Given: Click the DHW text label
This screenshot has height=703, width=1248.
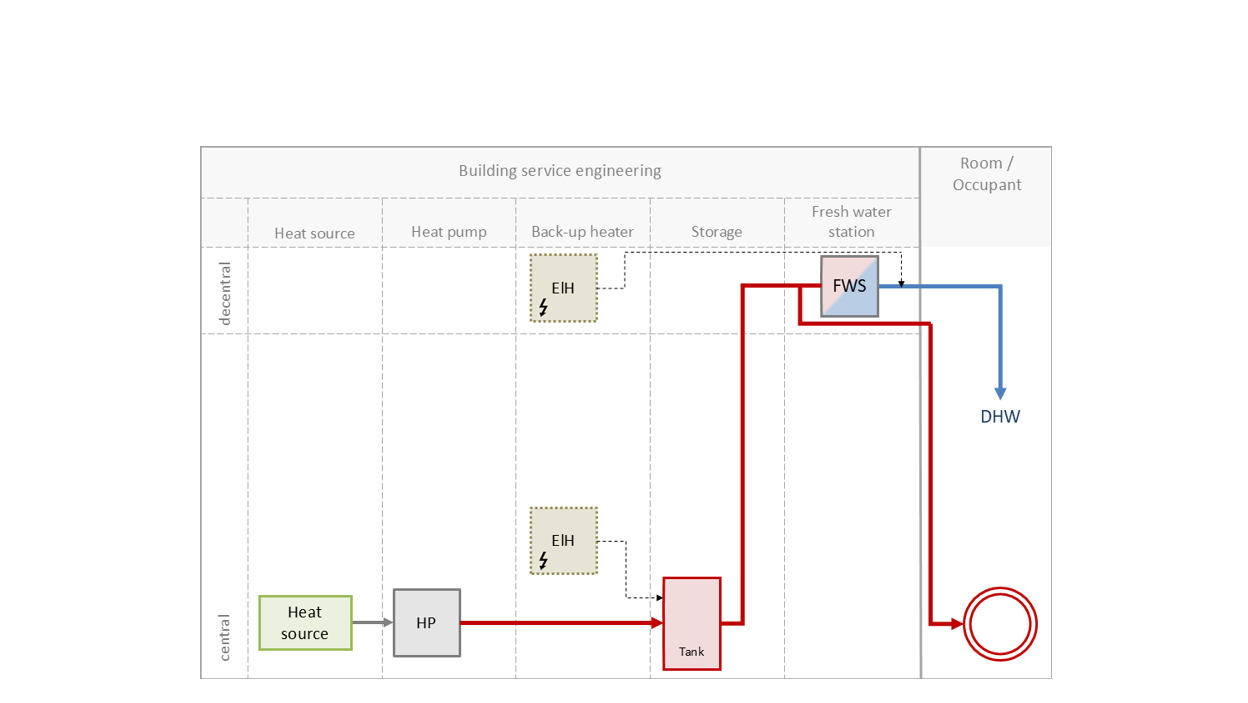Looking at the screenshot, I should (x=1000, y=417).
